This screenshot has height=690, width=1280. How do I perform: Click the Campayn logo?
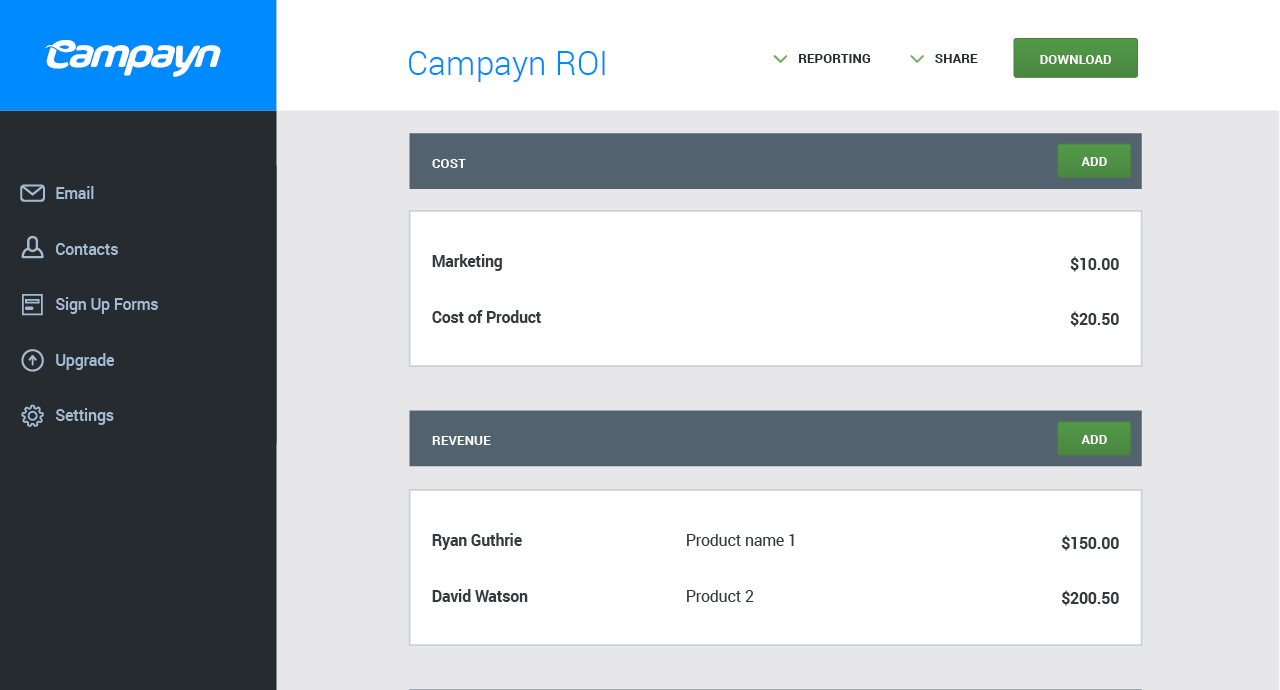(133, 57)
